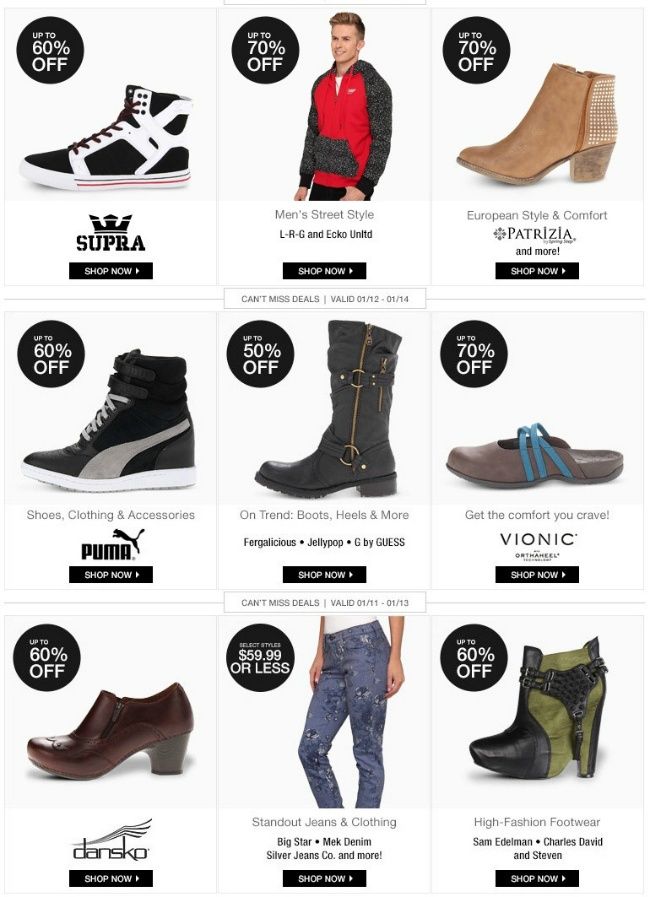Open the black and white Supra sneaker image
This screenshot has height=897, width=650.
107,137
